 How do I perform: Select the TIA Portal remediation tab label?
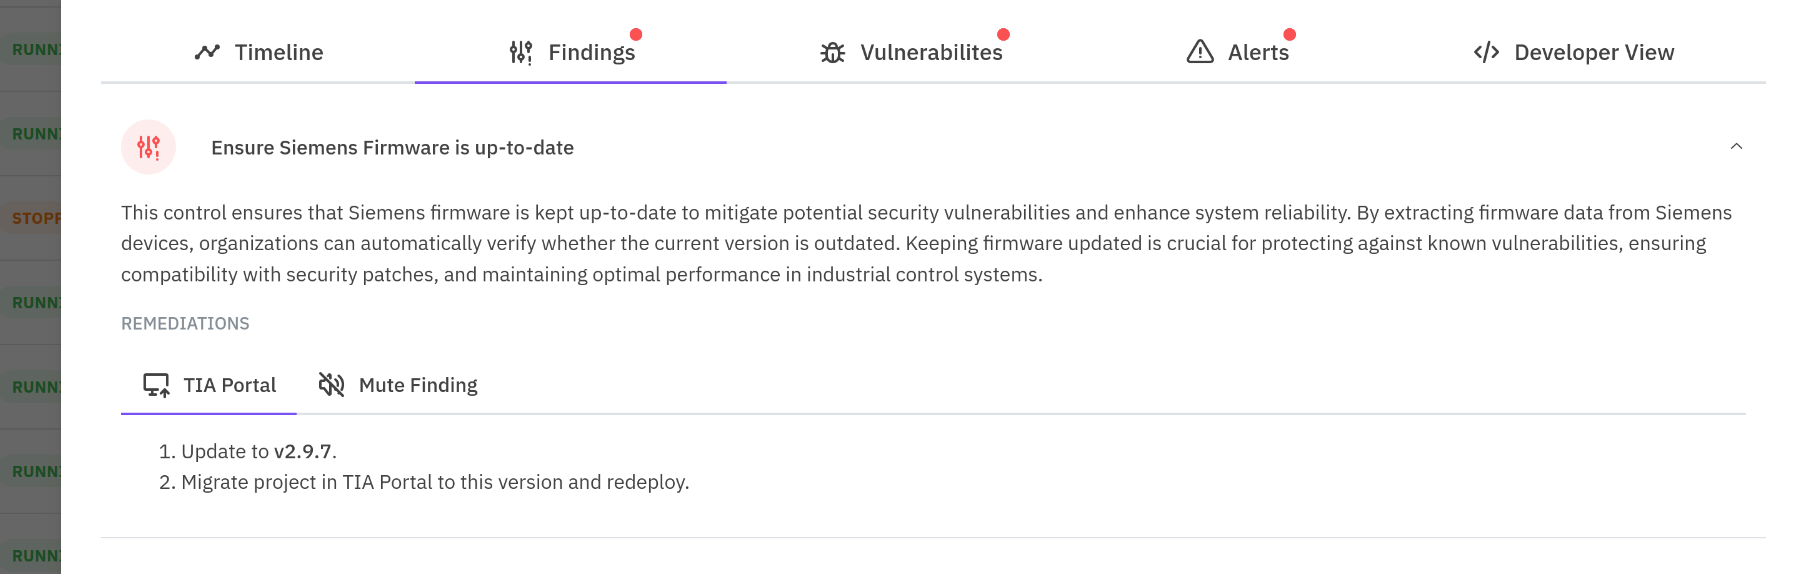tap(229, 385)
